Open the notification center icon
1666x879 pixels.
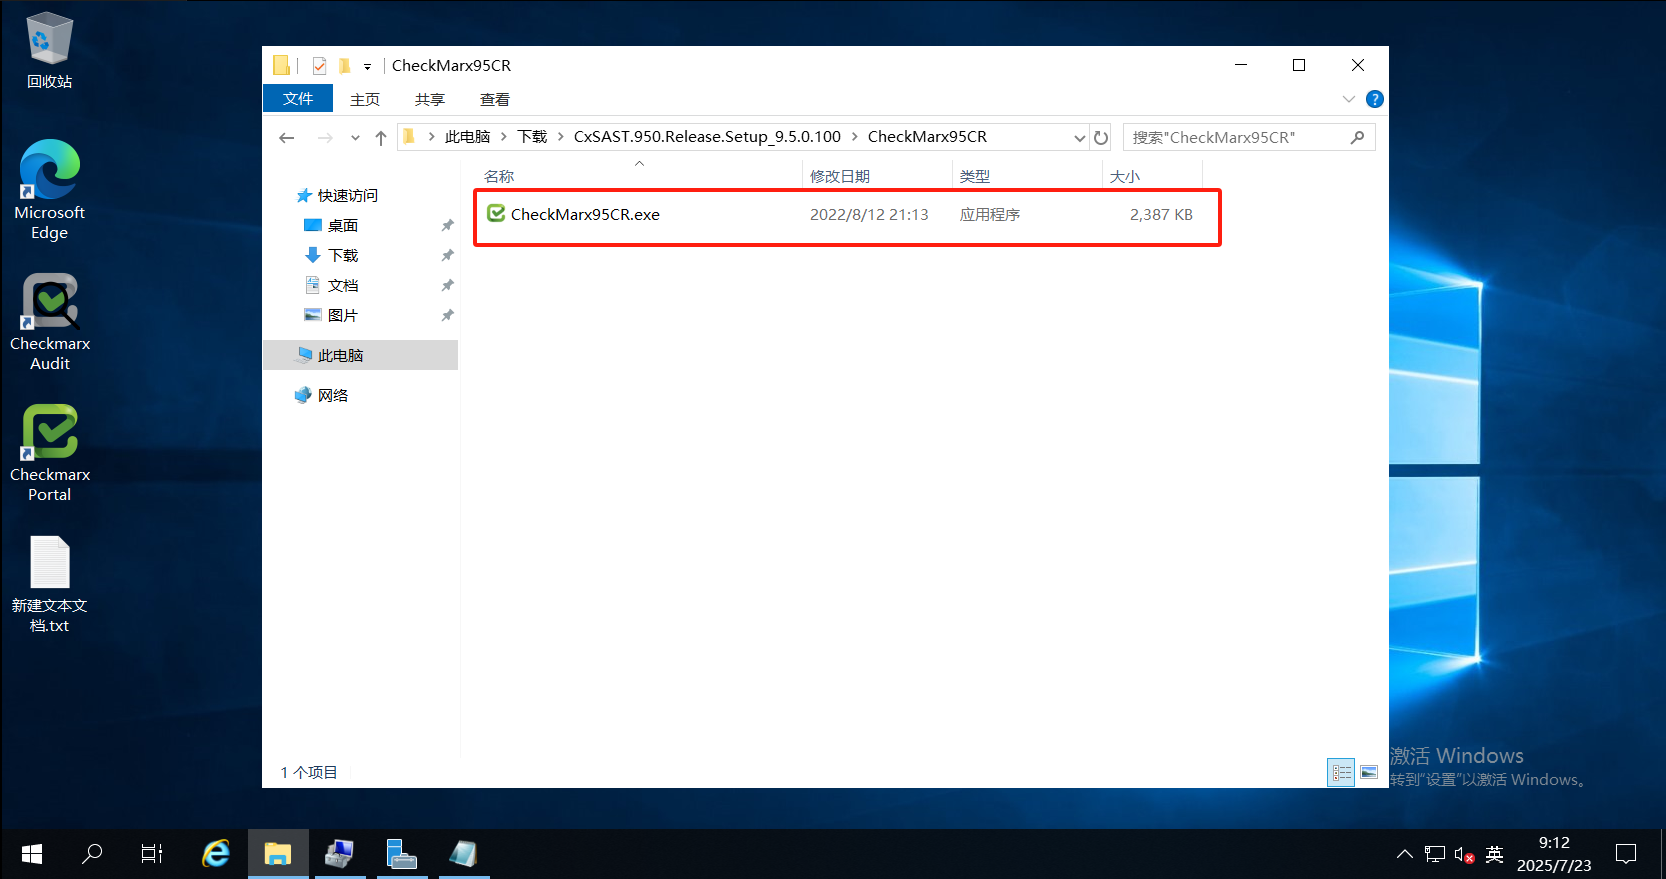[x=1626, y=854]
